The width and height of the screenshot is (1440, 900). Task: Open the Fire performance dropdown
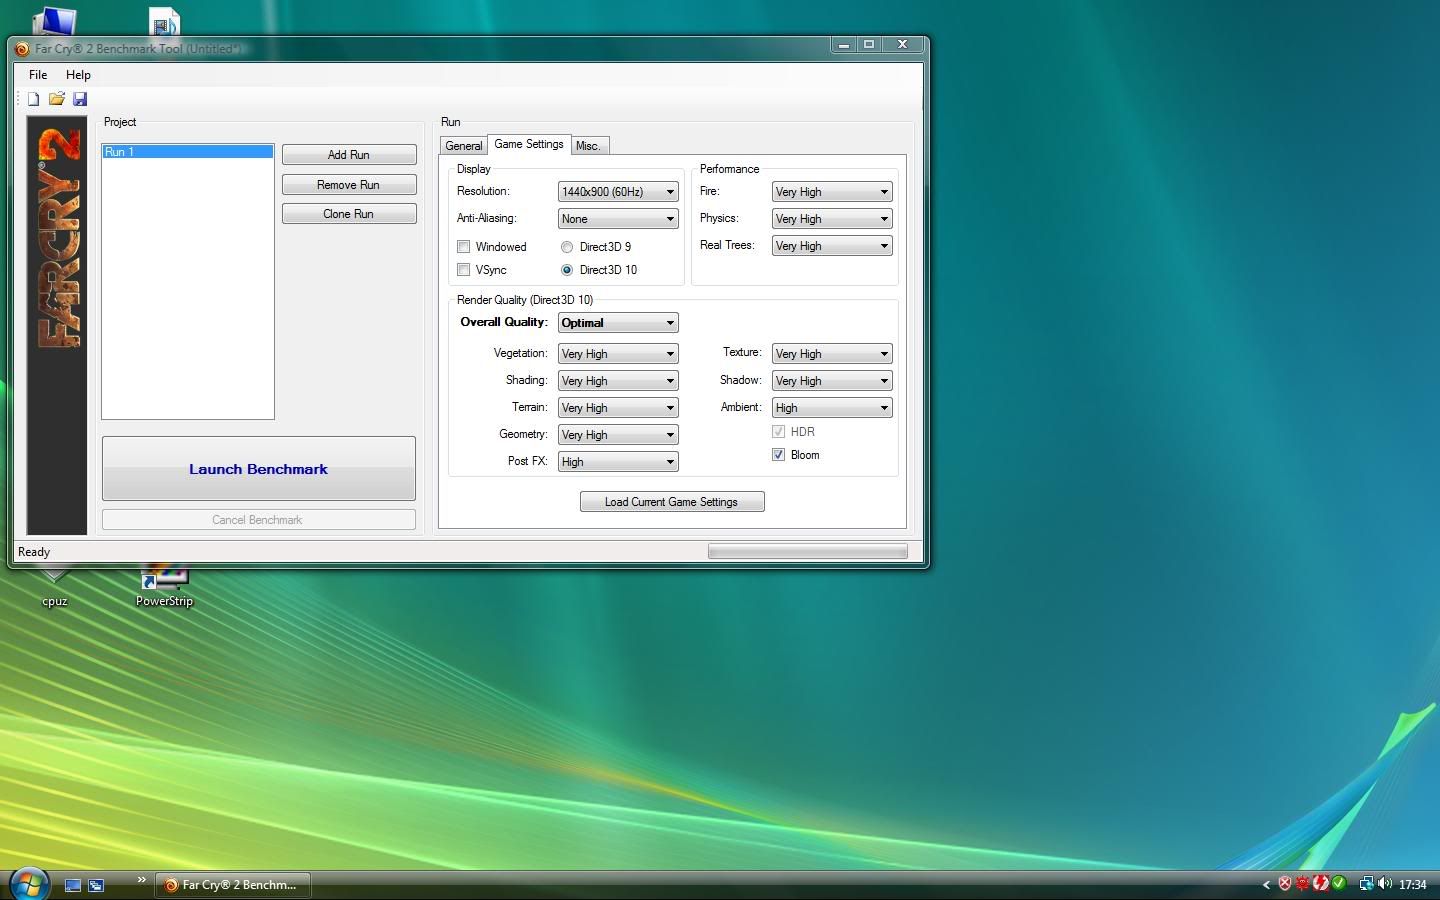point(832,192)
